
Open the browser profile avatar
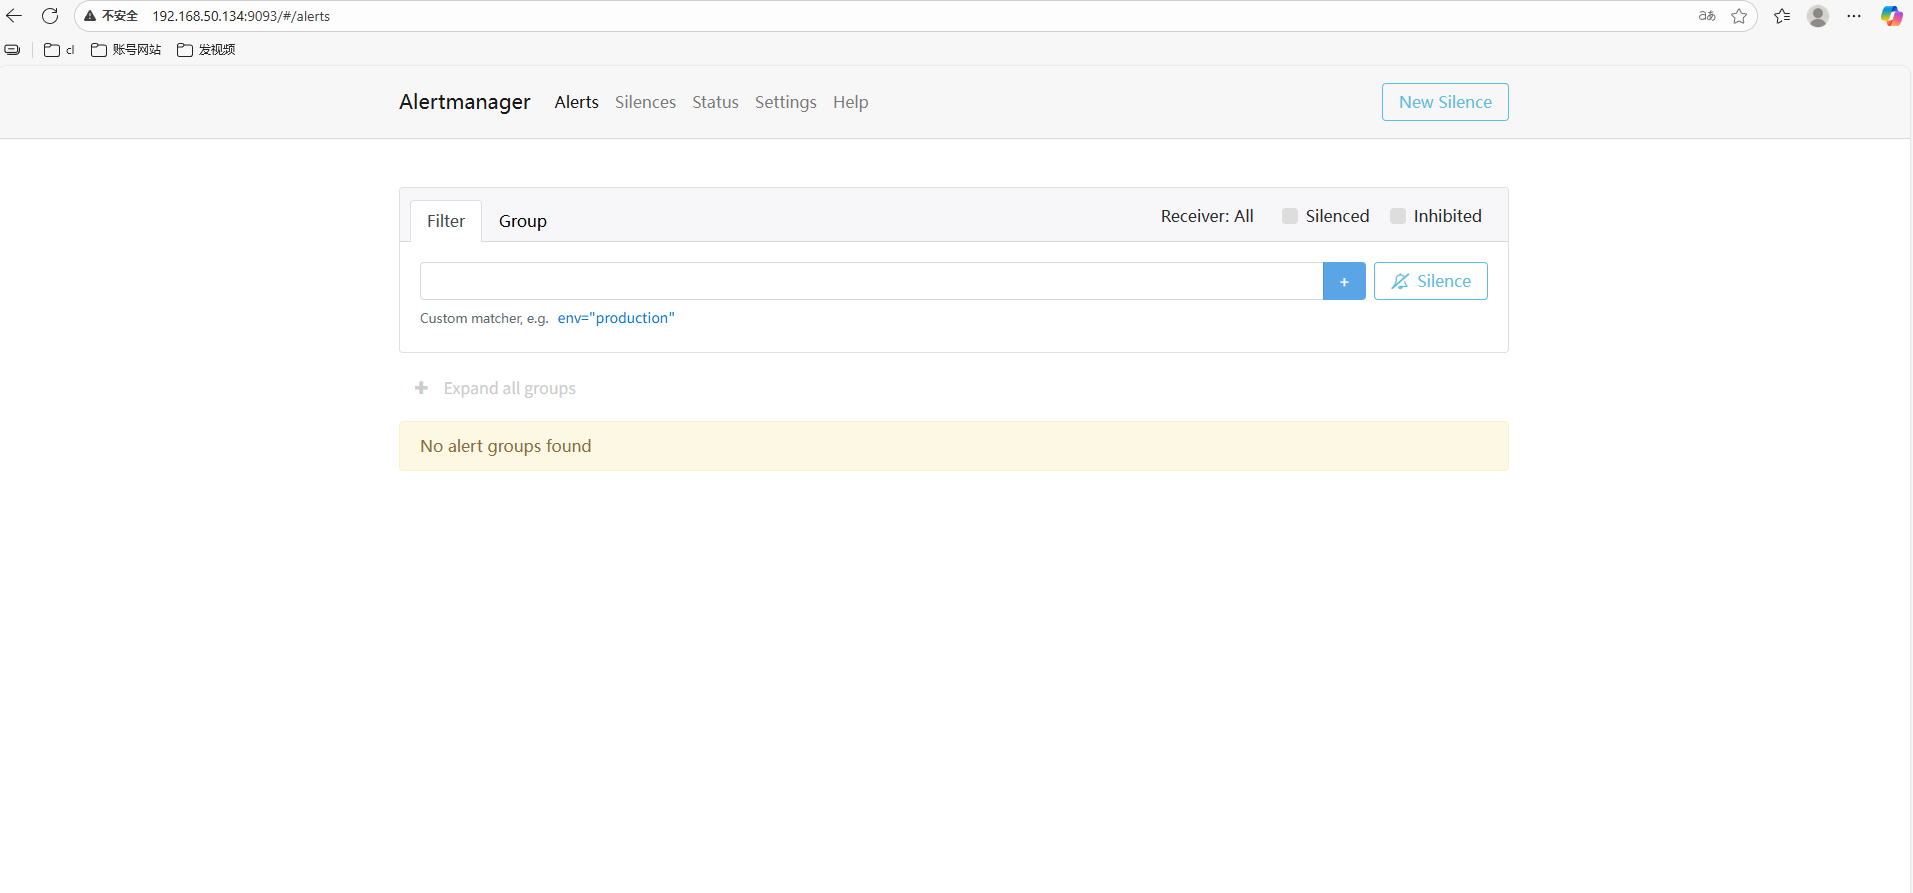[x=1818, y=16]
